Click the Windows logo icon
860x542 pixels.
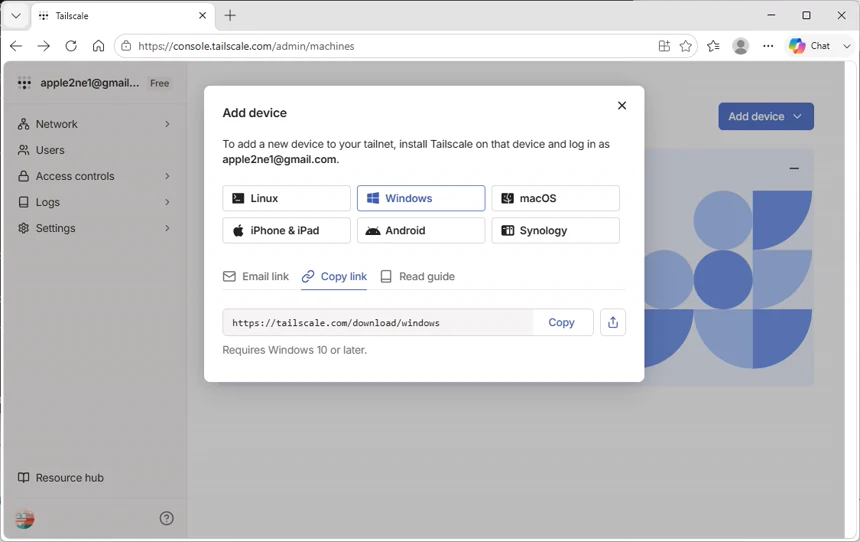click(x=373, y=198)
